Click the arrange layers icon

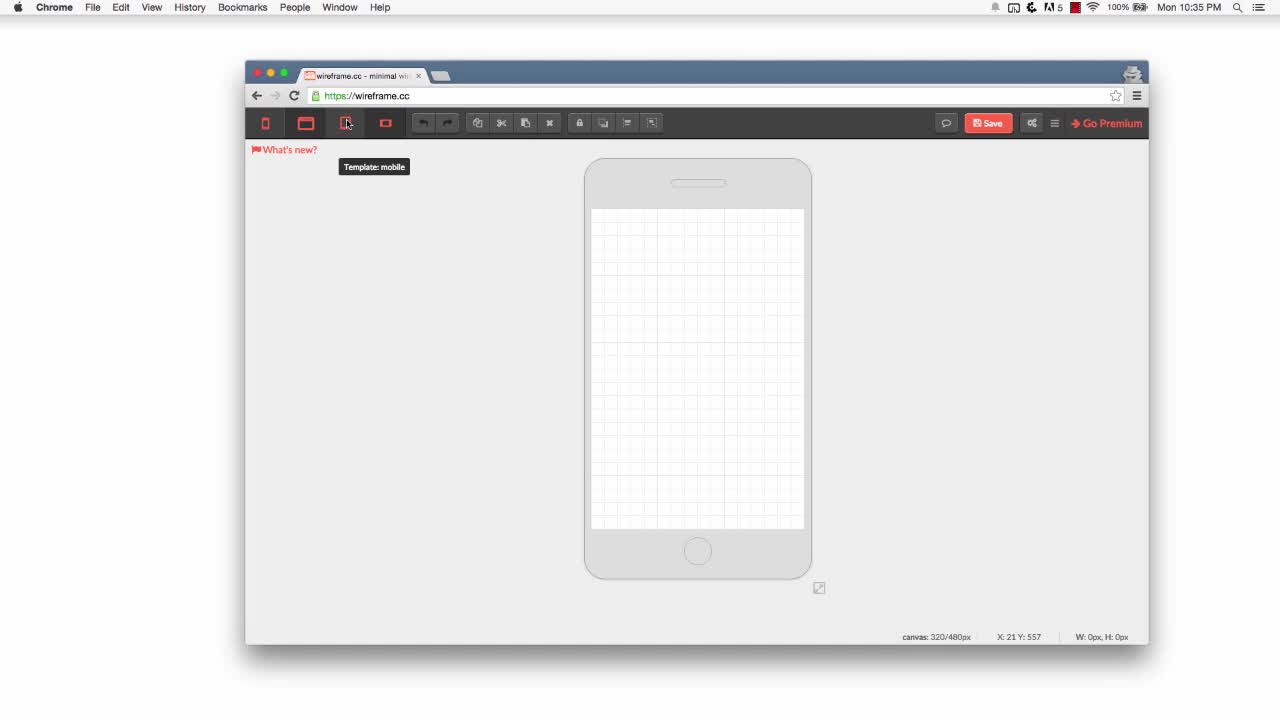pyautogui.click(x=603, y=123)
